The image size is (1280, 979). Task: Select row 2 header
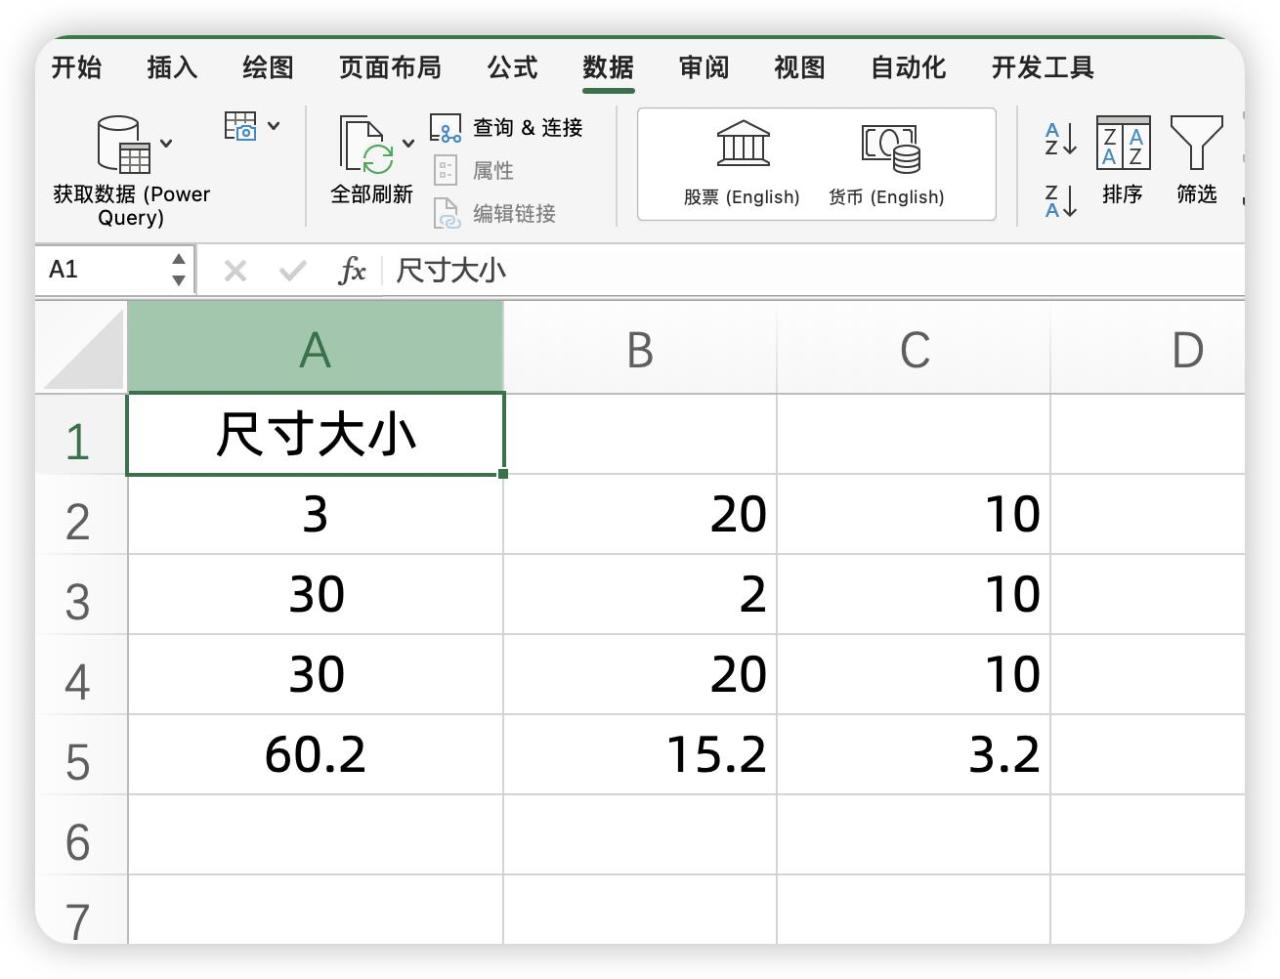coord(82,515)
